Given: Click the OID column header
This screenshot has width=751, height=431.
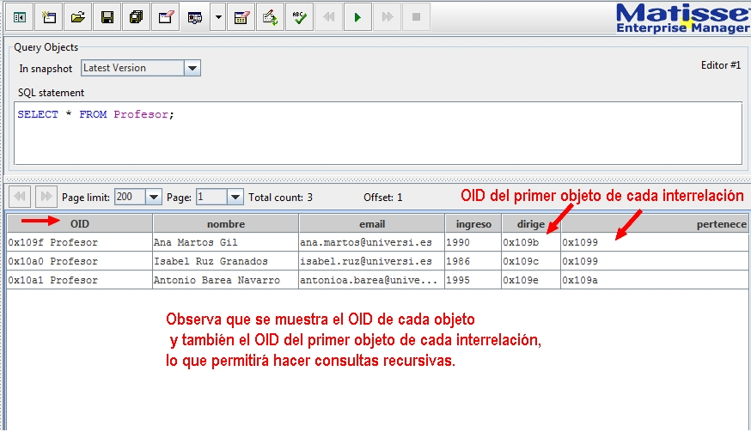Looking at the screenshot, I should tap(80, 224).
